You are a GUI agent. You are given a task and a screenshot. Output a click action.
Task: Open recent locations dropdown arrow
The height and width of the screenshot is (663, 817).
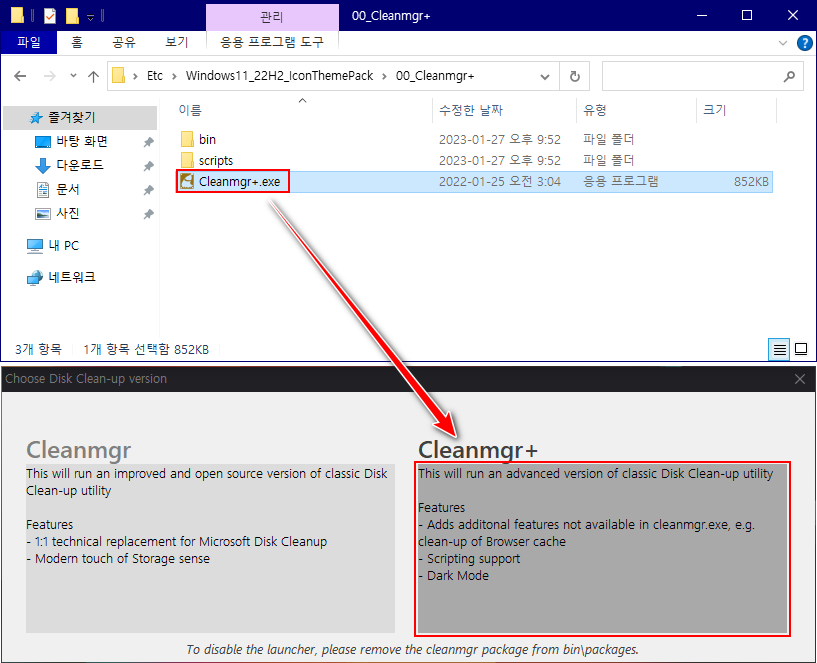click(x=73, y=76)
